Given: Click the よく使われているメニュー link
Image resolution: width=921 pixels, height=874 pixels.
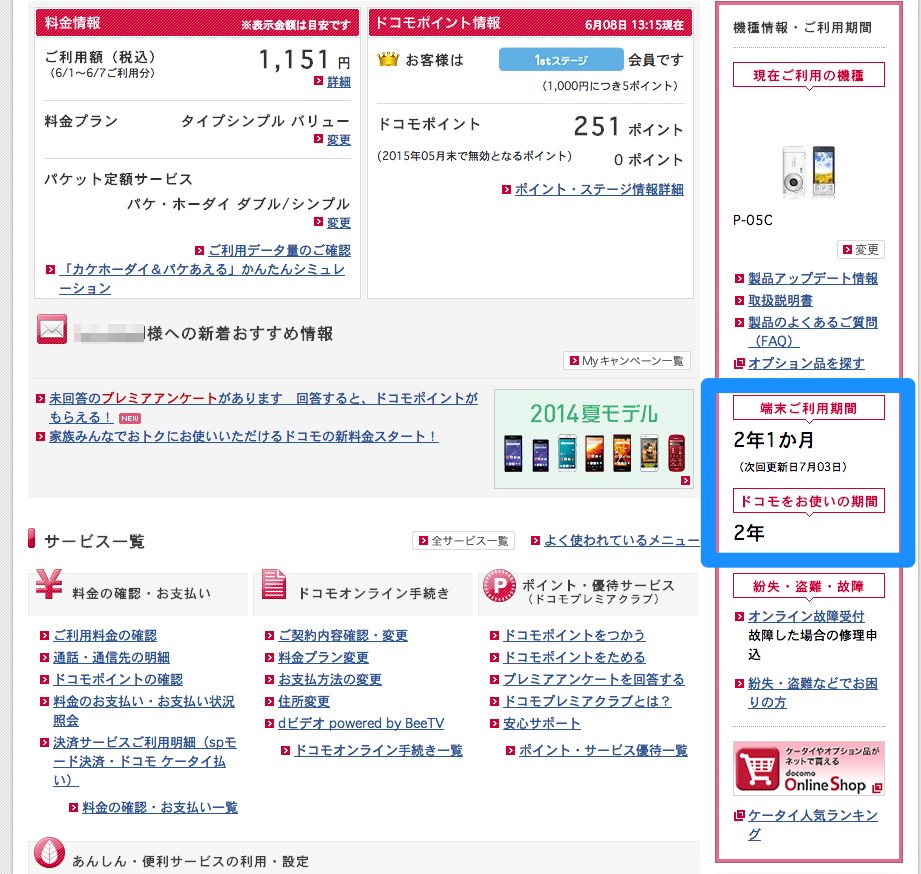Looking at the screenshot, I should point(621,540).
